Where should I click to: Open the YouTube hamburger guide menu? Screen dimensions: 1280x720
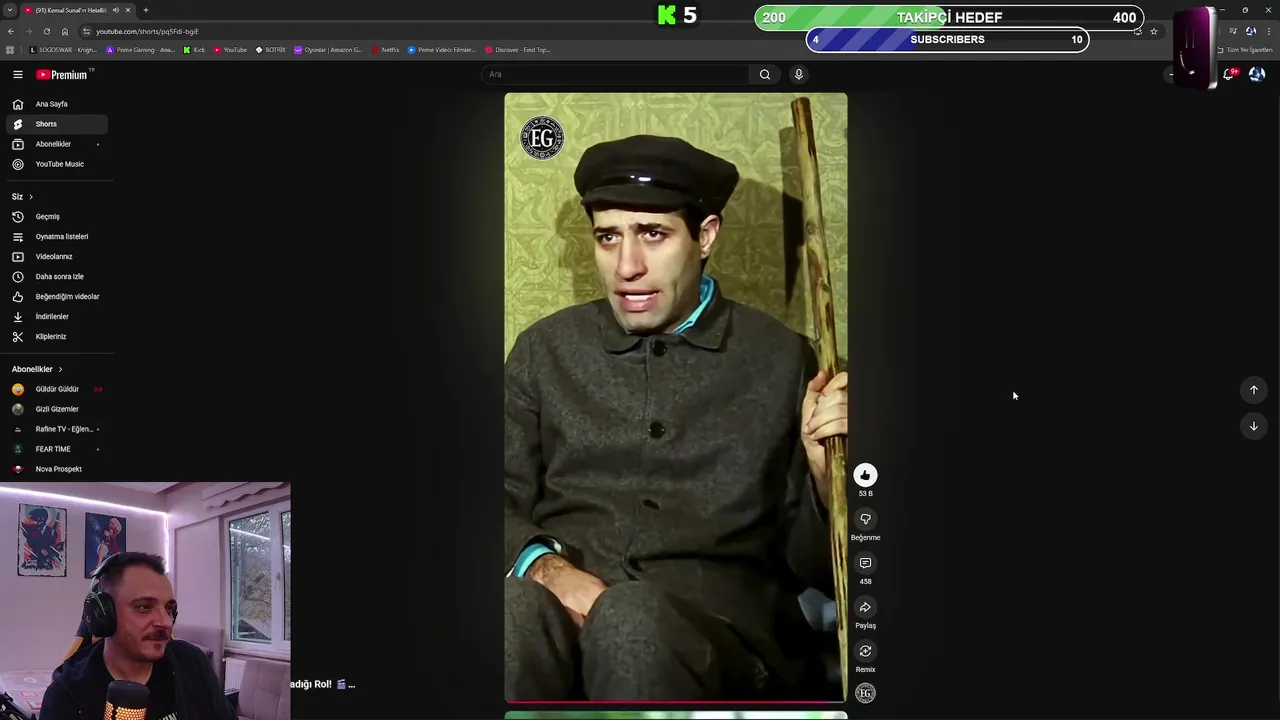tap(18, 75)
